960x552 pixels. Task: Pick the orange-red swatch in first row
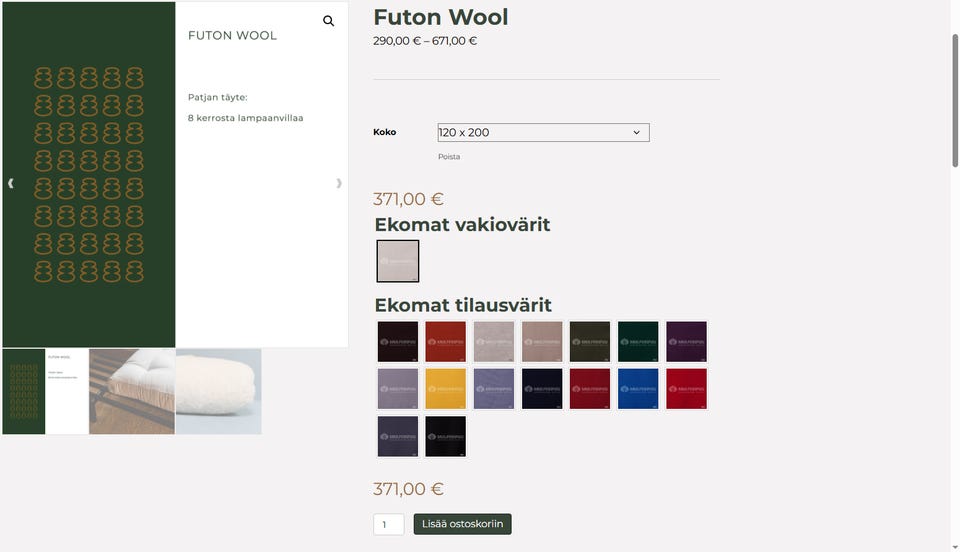coord(446,341)
